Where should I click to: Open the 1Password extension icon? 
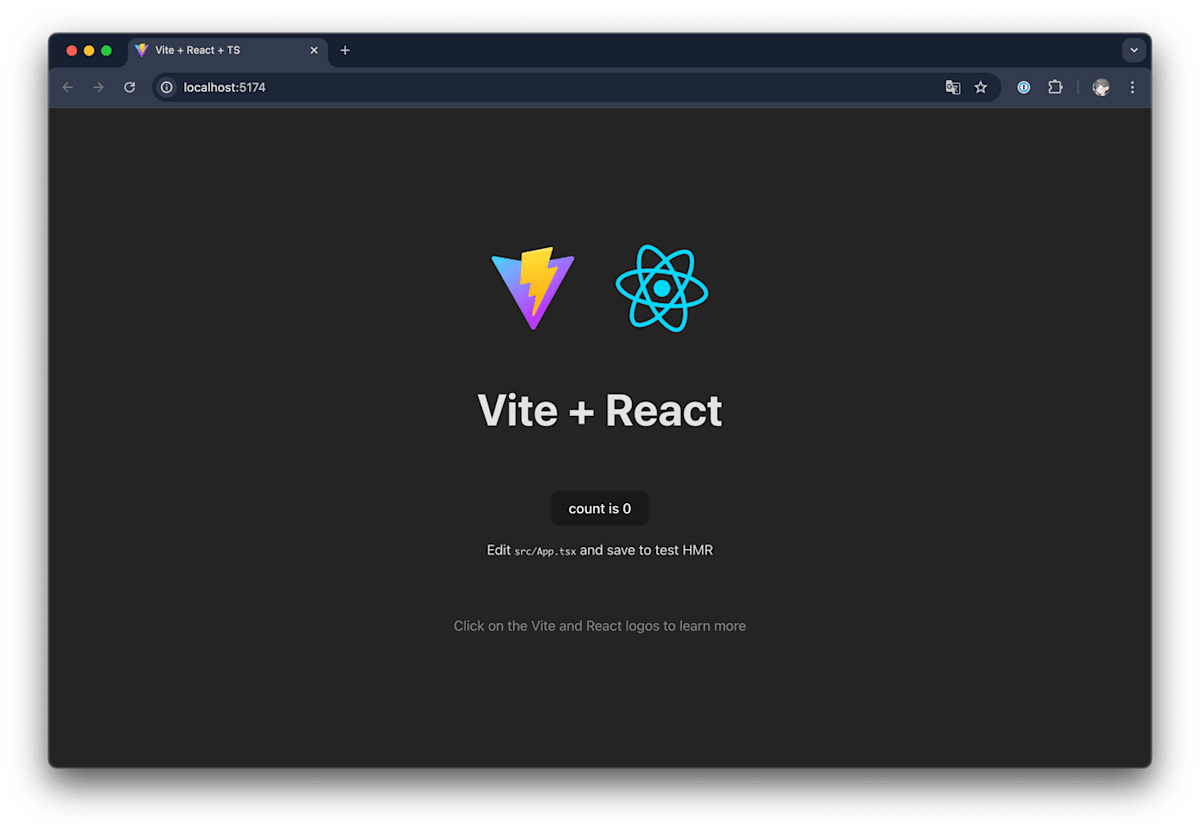[x=1024, y=87]
